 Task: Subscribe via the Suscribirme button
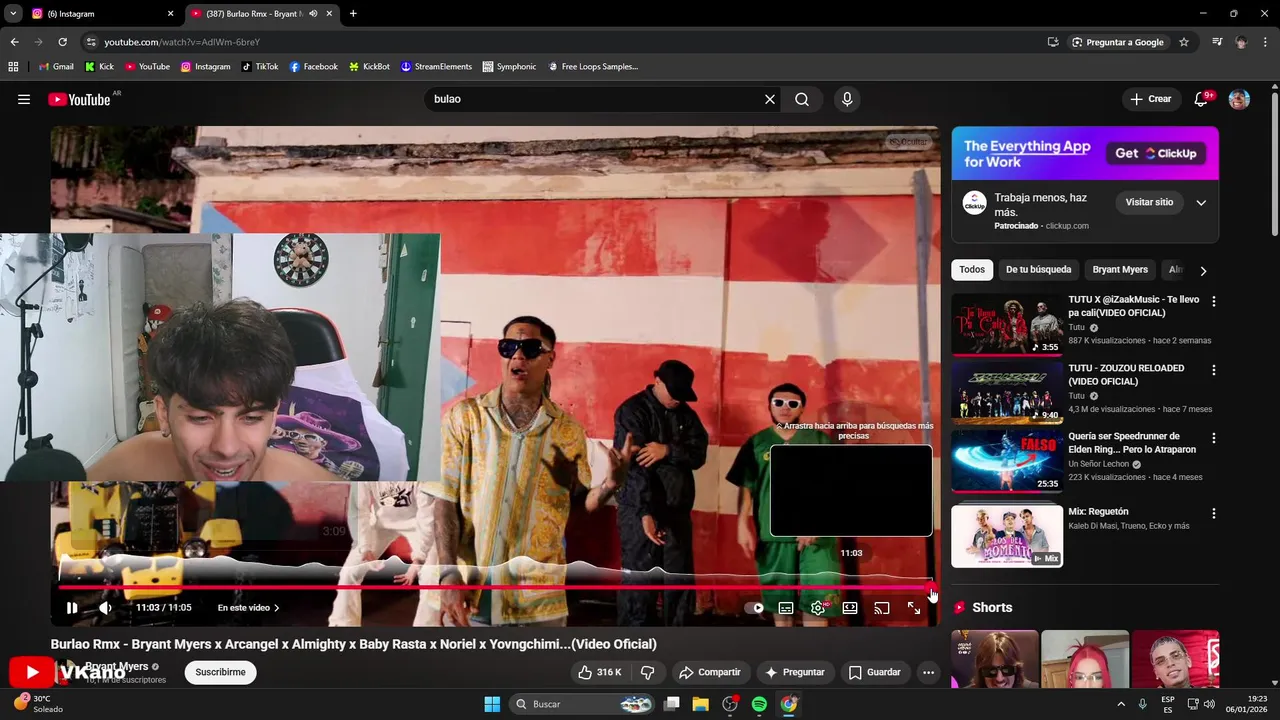click(220, 672)
